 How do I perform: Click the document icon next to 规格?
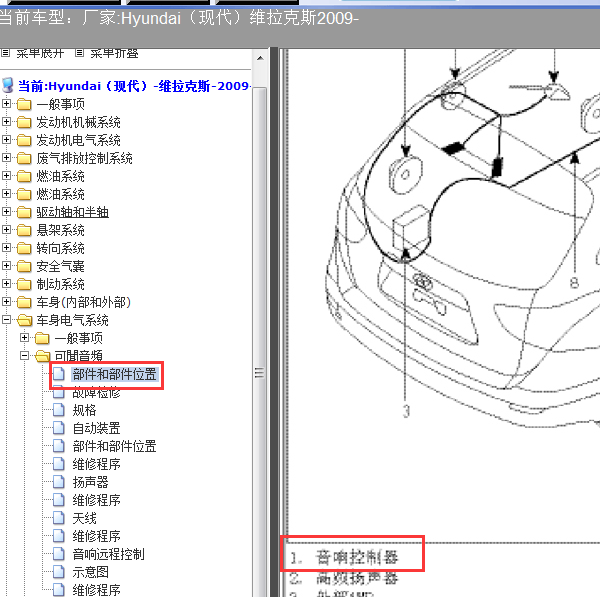[x=59, y=410]
